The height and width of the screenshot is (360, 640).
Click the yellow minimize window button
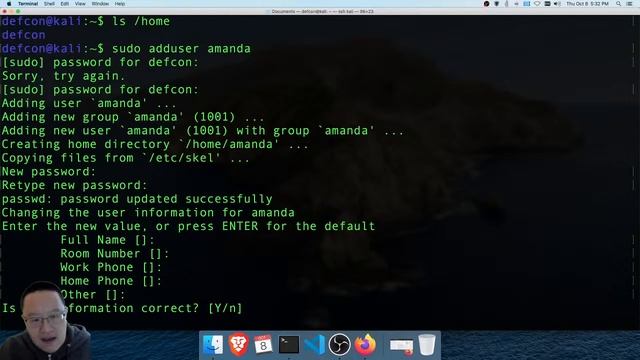[x=11, y=11]
